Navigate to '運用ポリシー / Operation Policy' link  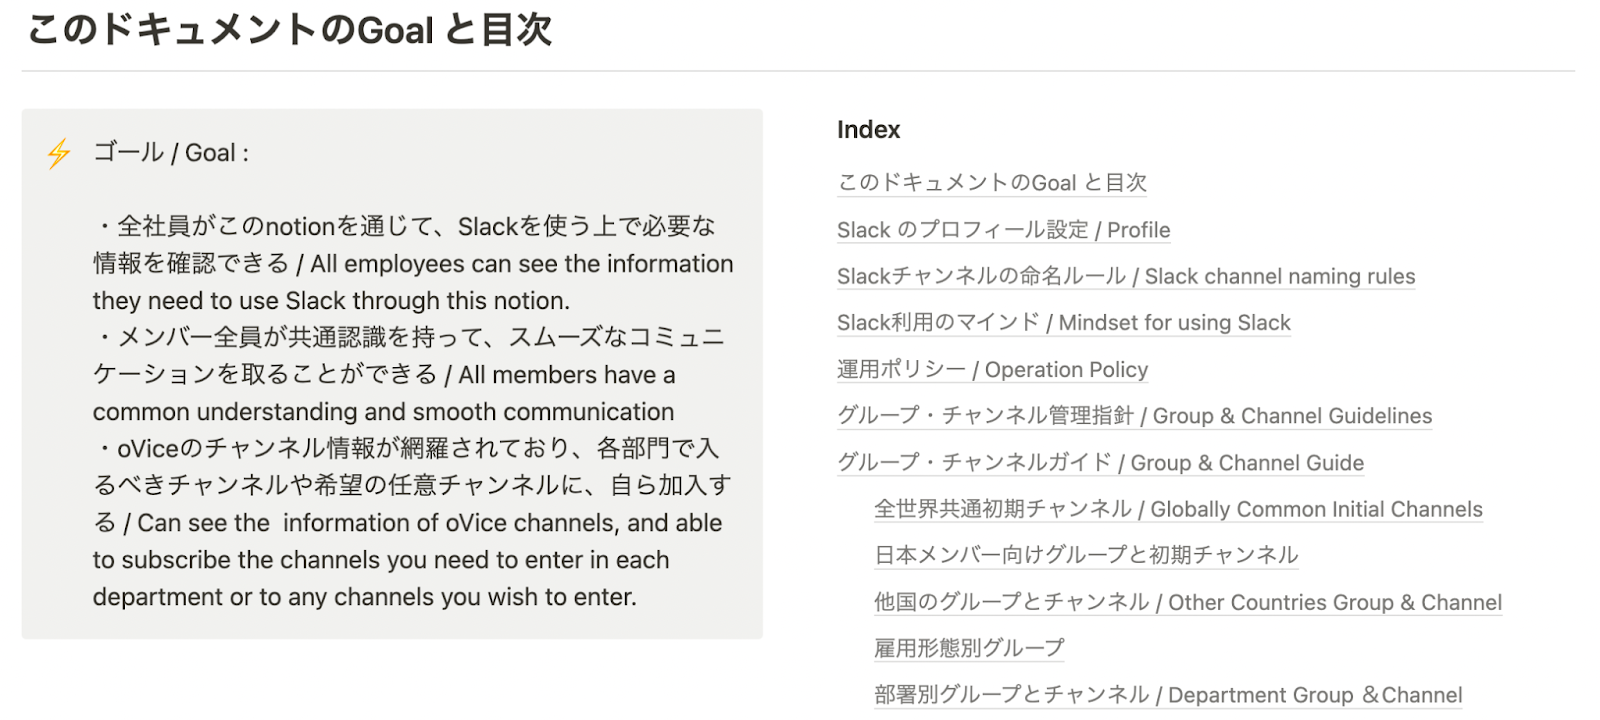point(992,370)
